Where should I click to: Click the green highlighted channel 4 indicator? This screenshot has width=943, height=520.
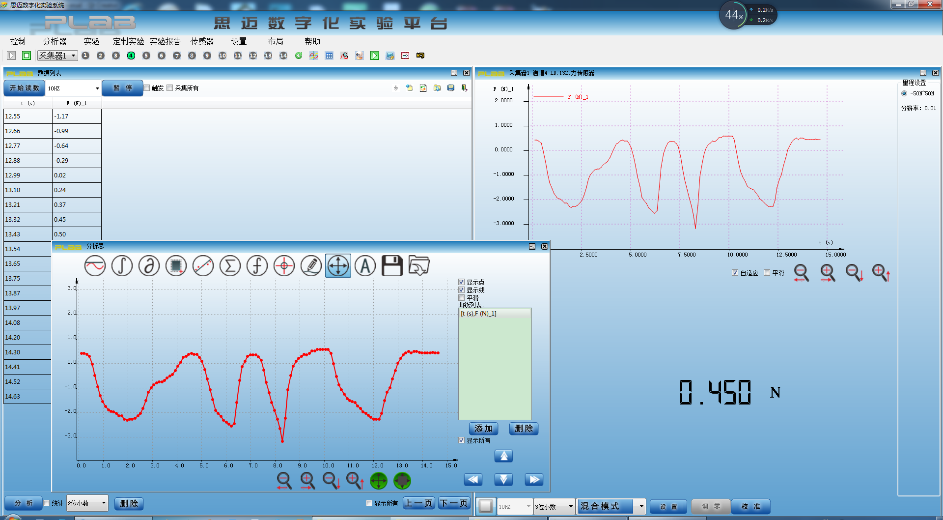(131, 55)
